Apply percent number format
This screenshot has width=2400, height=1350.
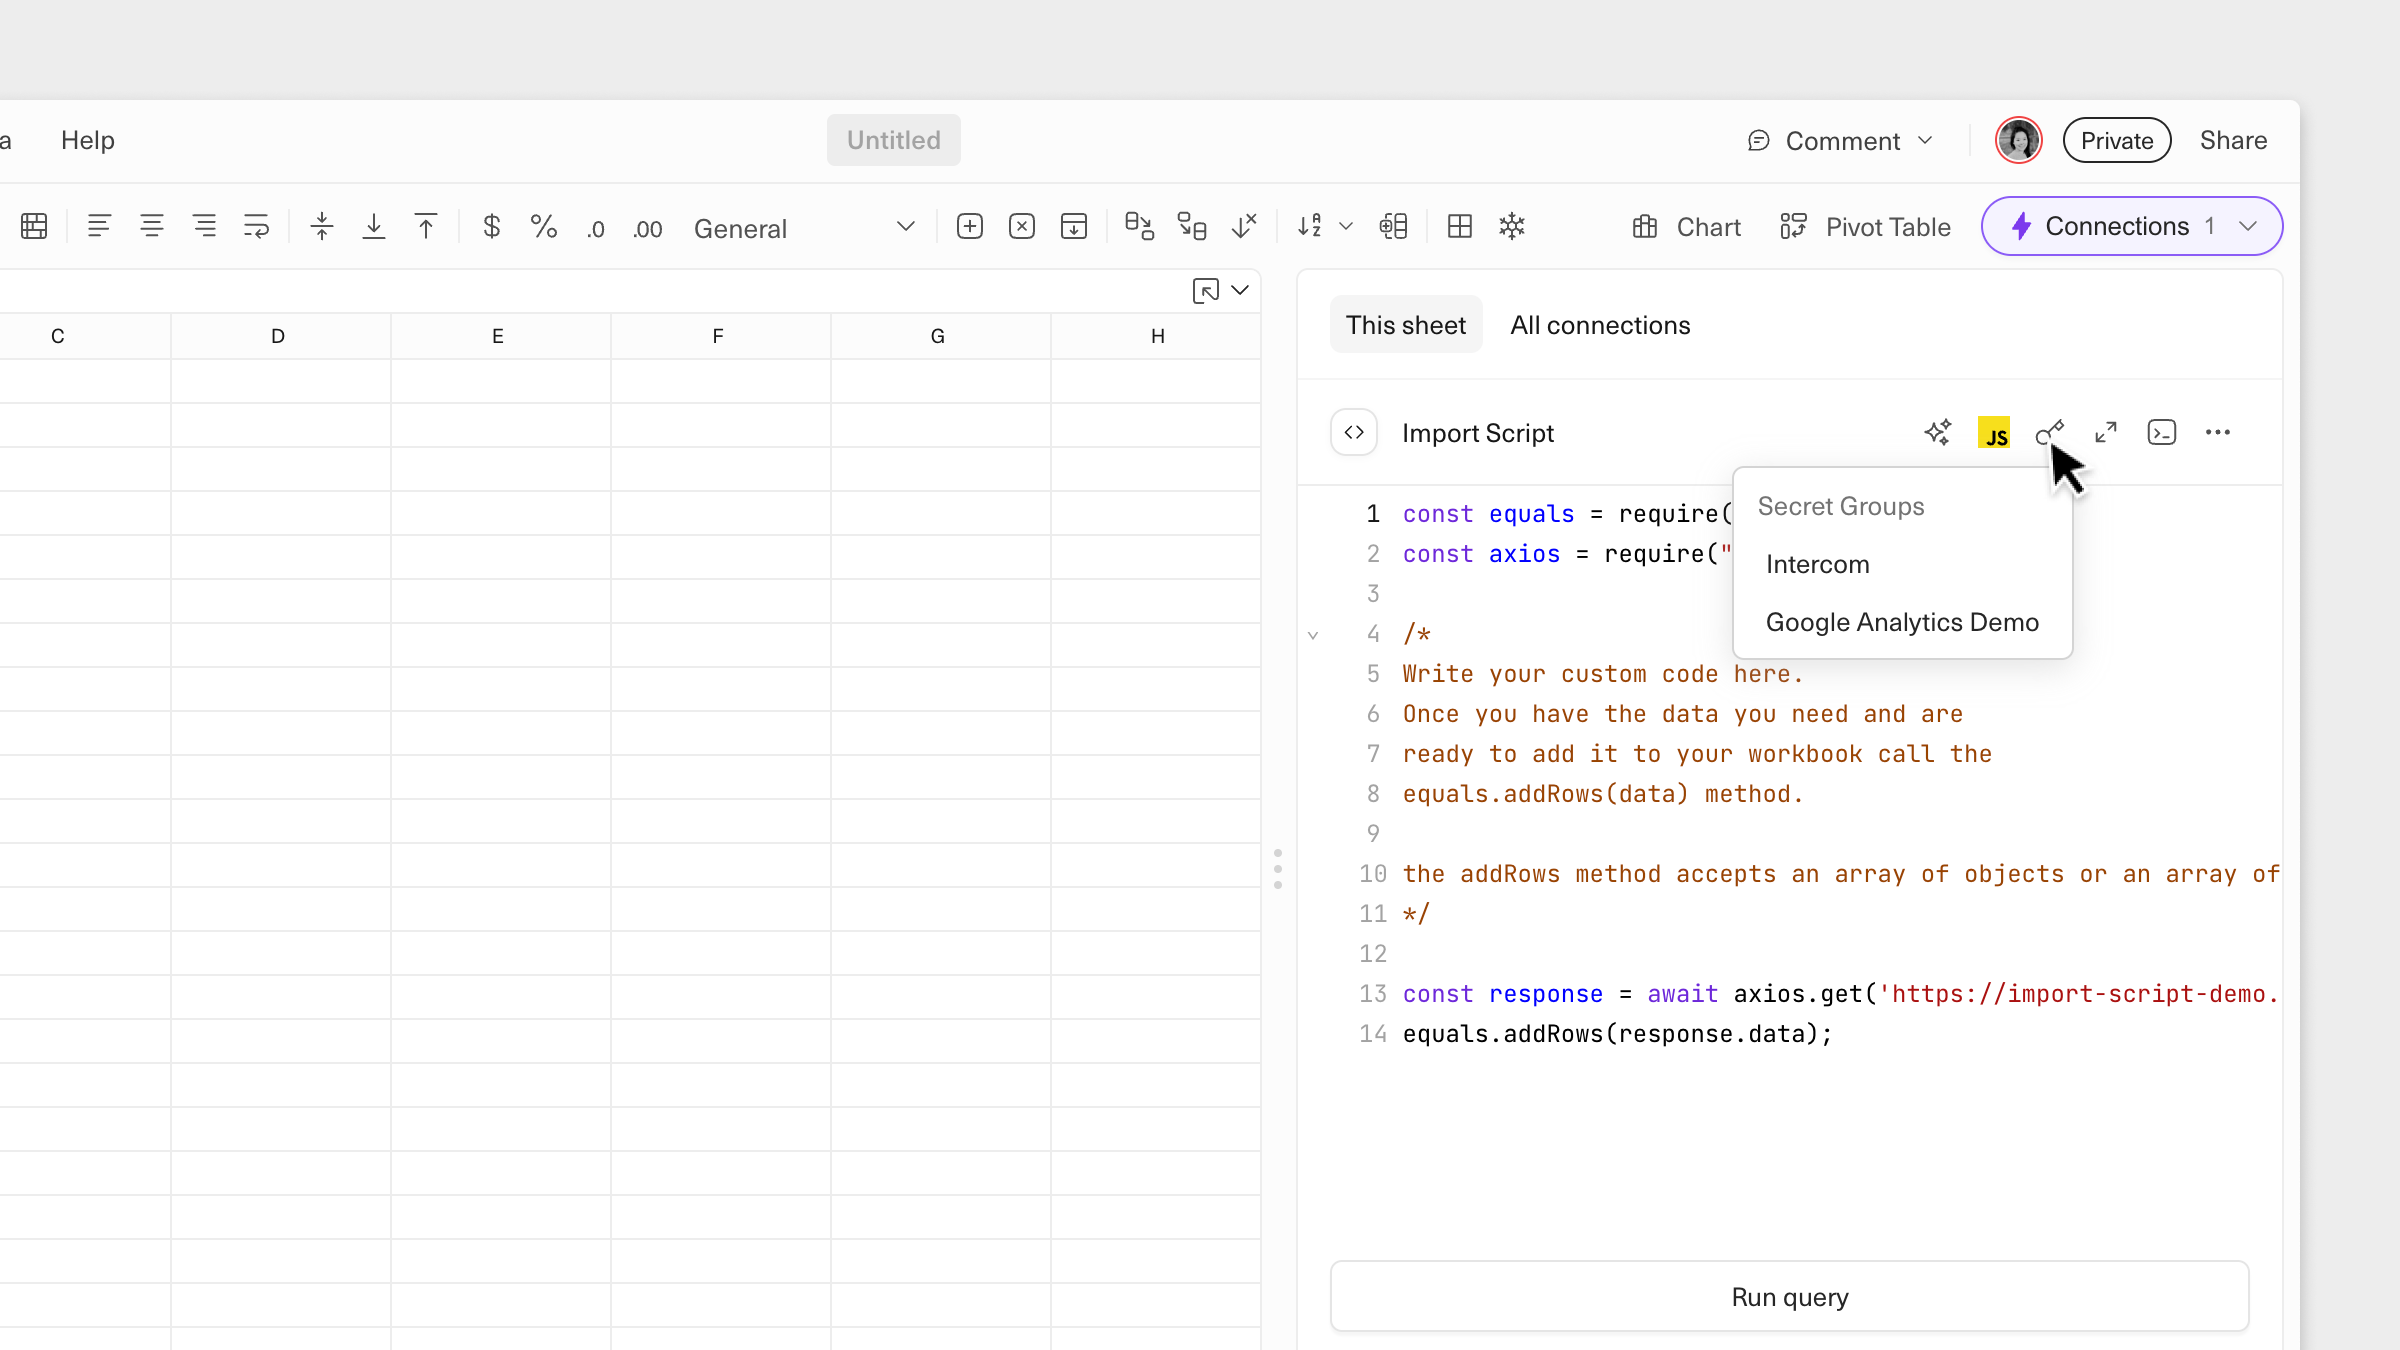click(543, 227)
